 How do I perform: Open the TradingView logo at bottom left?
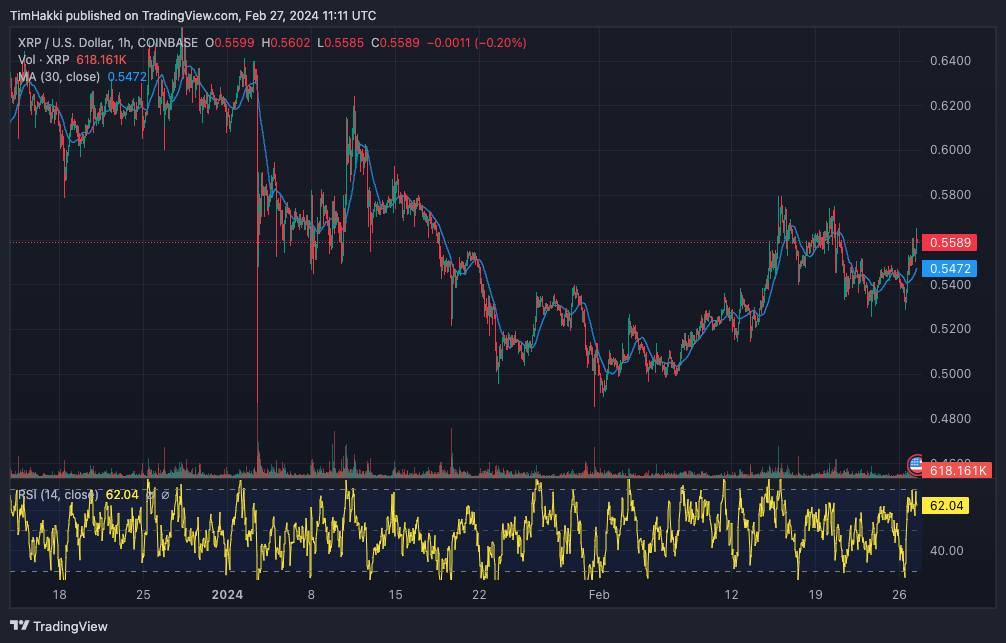(x=59, y=626)
